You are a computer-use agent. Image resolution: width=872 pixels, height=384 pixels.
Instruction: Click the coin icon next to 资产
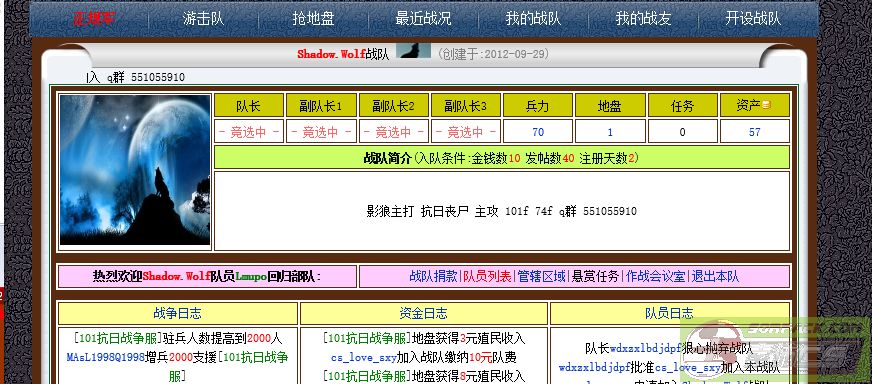766,105
